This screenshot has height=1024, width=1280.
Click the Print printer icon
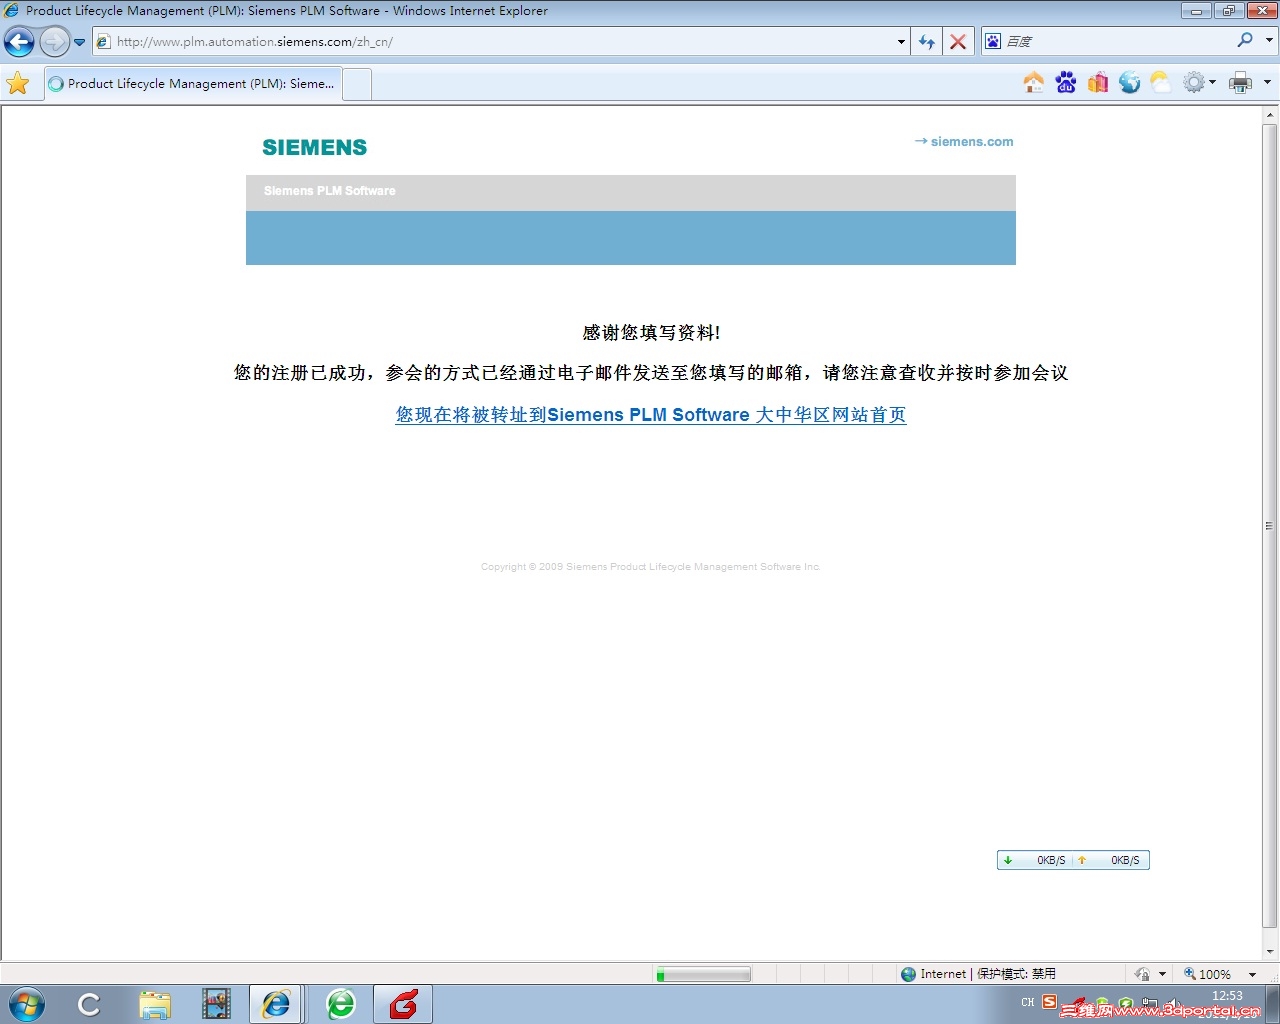tap(1241, 83)
